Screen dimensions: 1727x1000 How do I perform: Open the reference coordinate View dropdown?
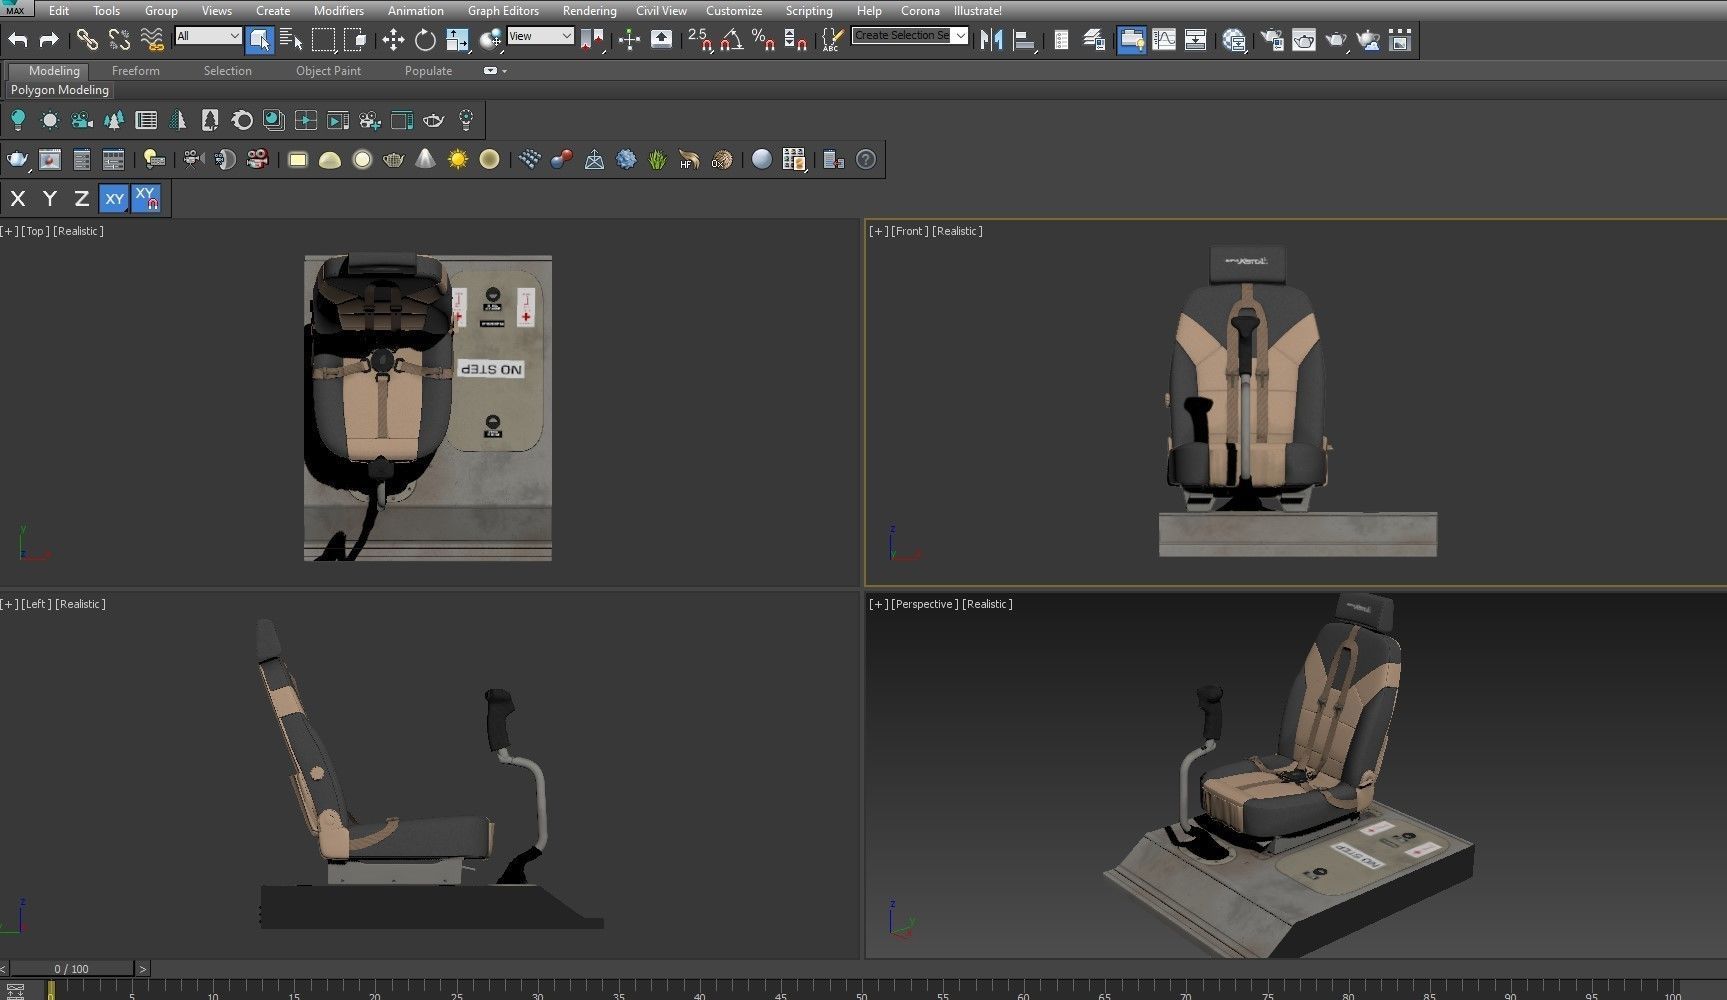coord(540,36)
